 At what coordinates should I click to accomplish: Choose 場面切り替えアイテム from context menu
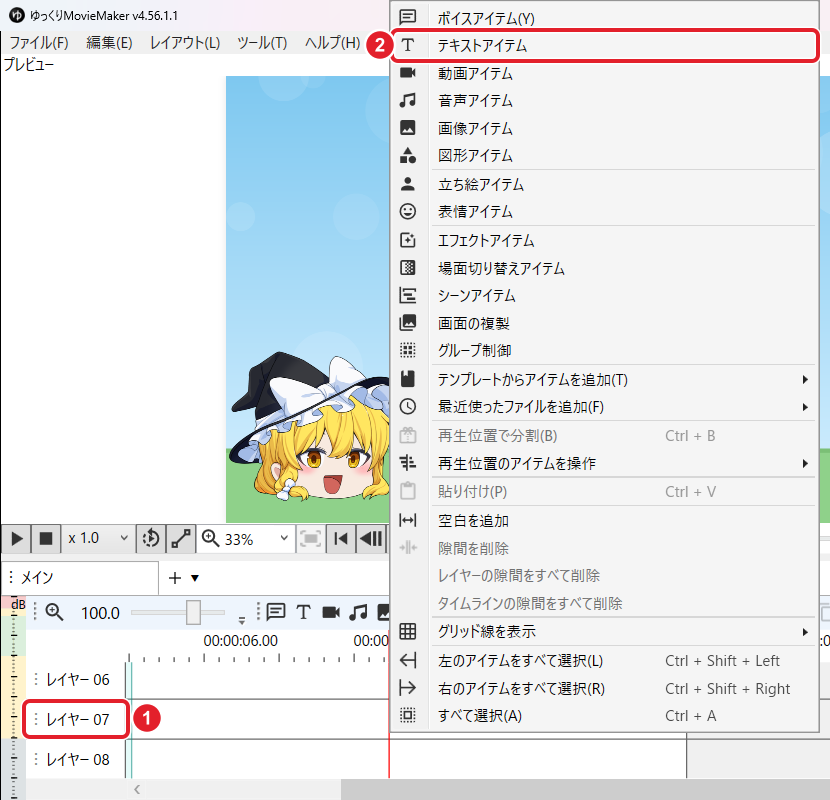(604, 268)
